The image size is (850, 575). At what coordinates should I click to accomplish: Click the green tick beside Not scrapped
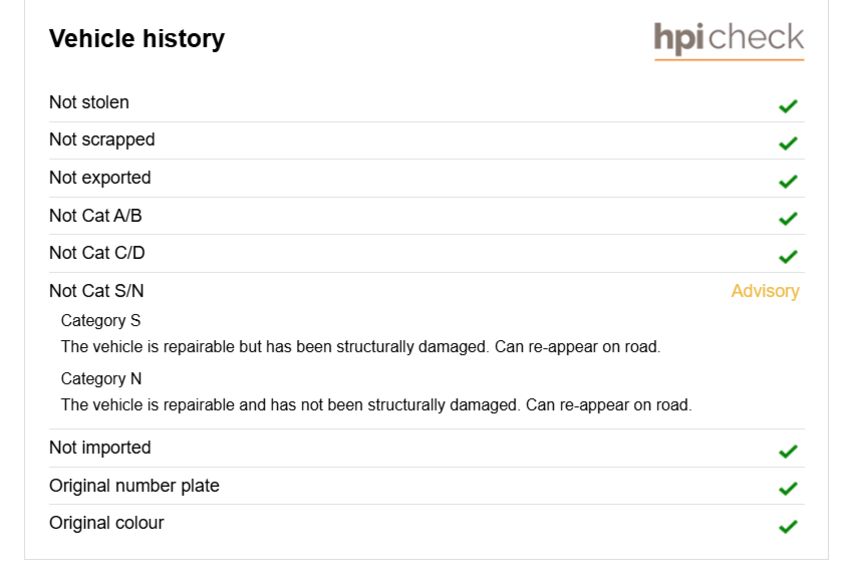(788, 144)
